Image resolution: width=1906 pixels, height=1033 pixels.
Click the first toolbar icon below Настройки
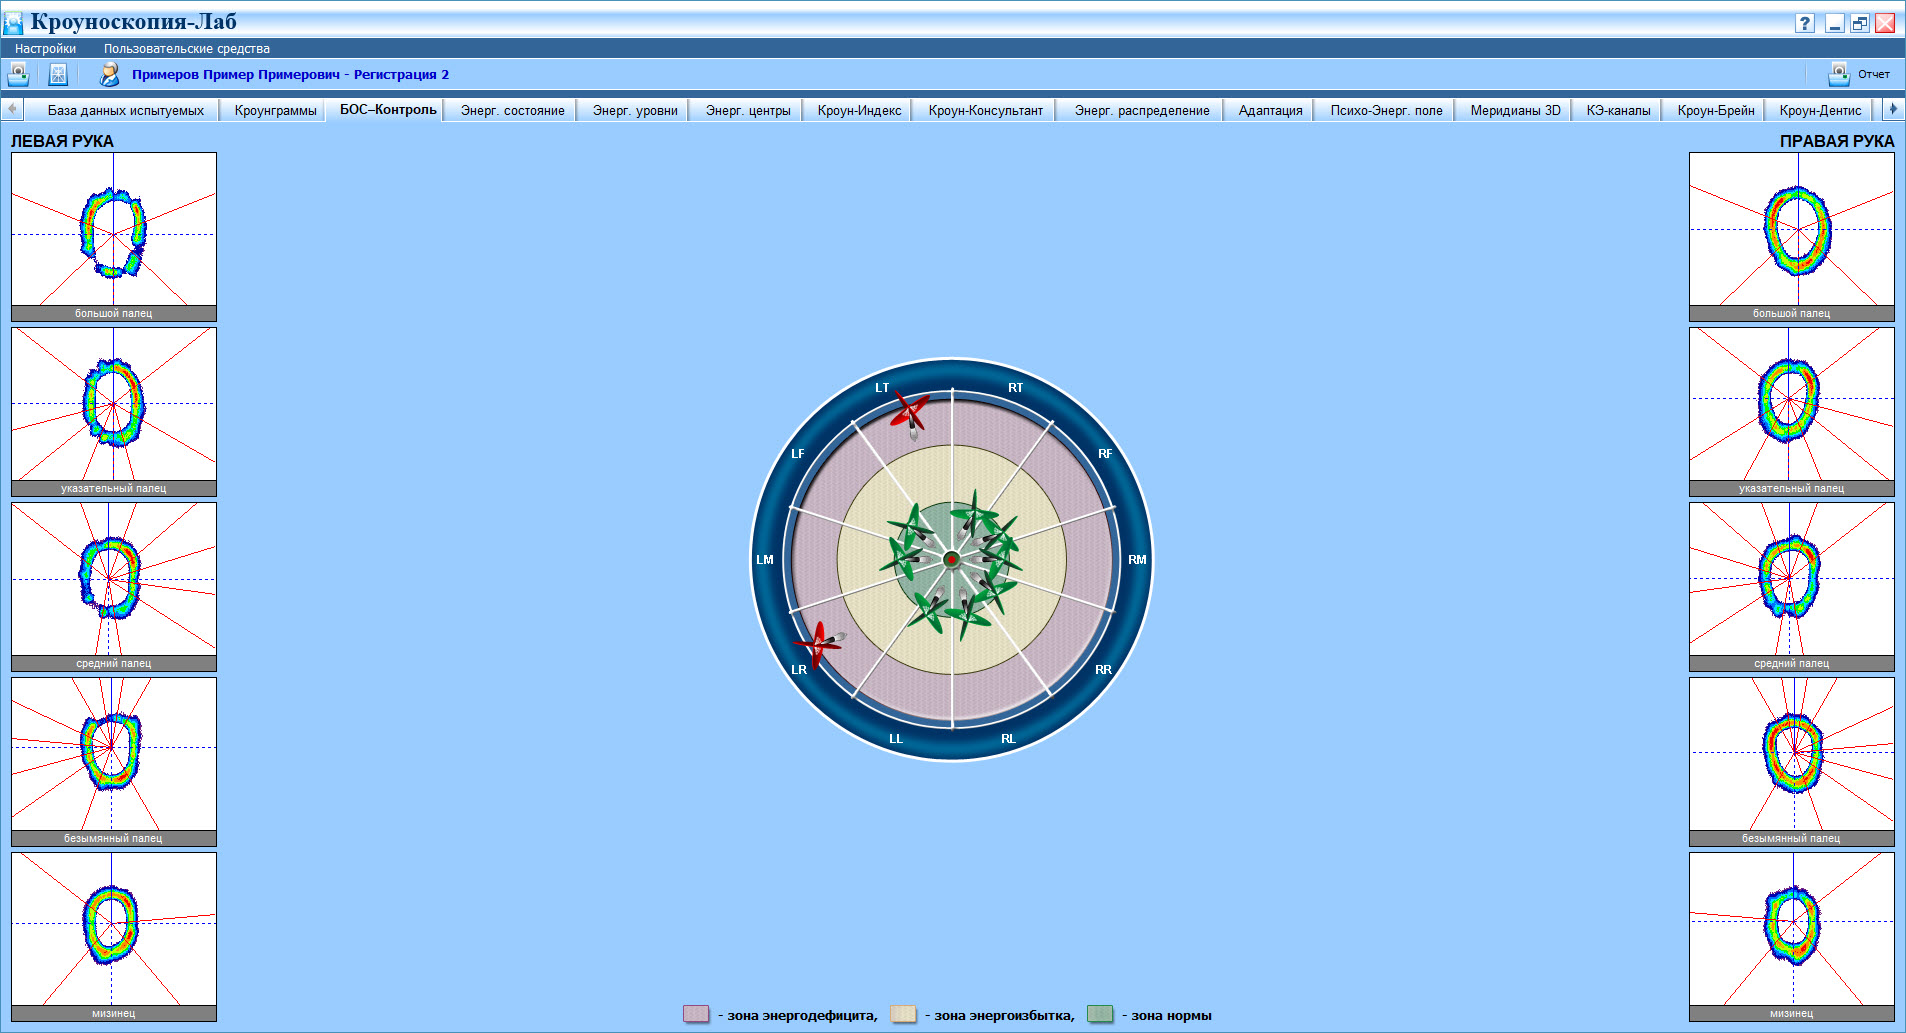pyautogui.click(x=18, y=74)
